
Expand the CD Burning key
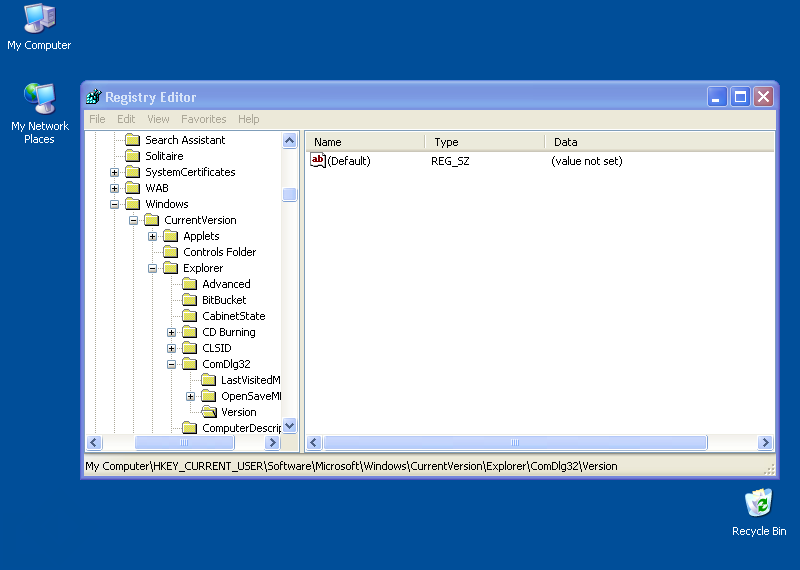171,332
